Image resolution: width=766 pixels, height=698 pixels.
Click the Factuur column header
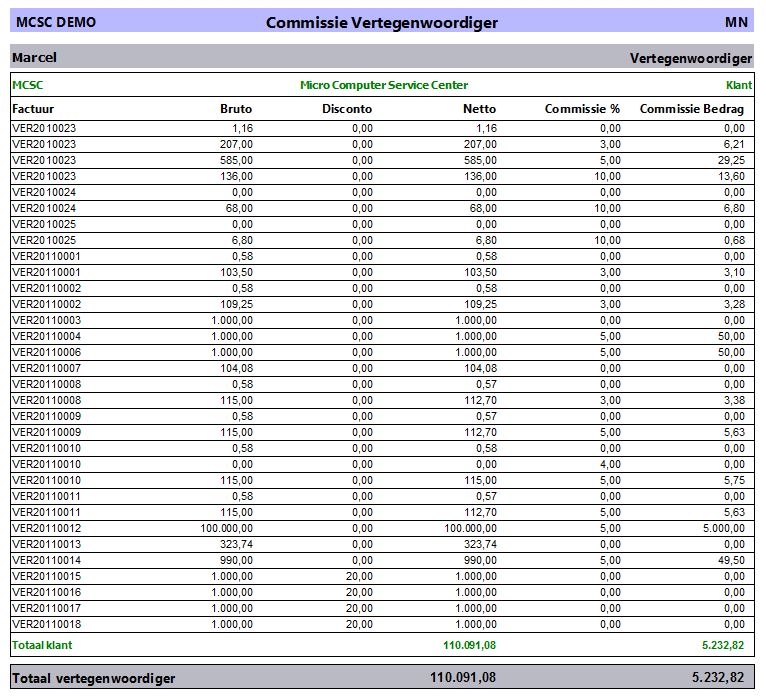33,108
